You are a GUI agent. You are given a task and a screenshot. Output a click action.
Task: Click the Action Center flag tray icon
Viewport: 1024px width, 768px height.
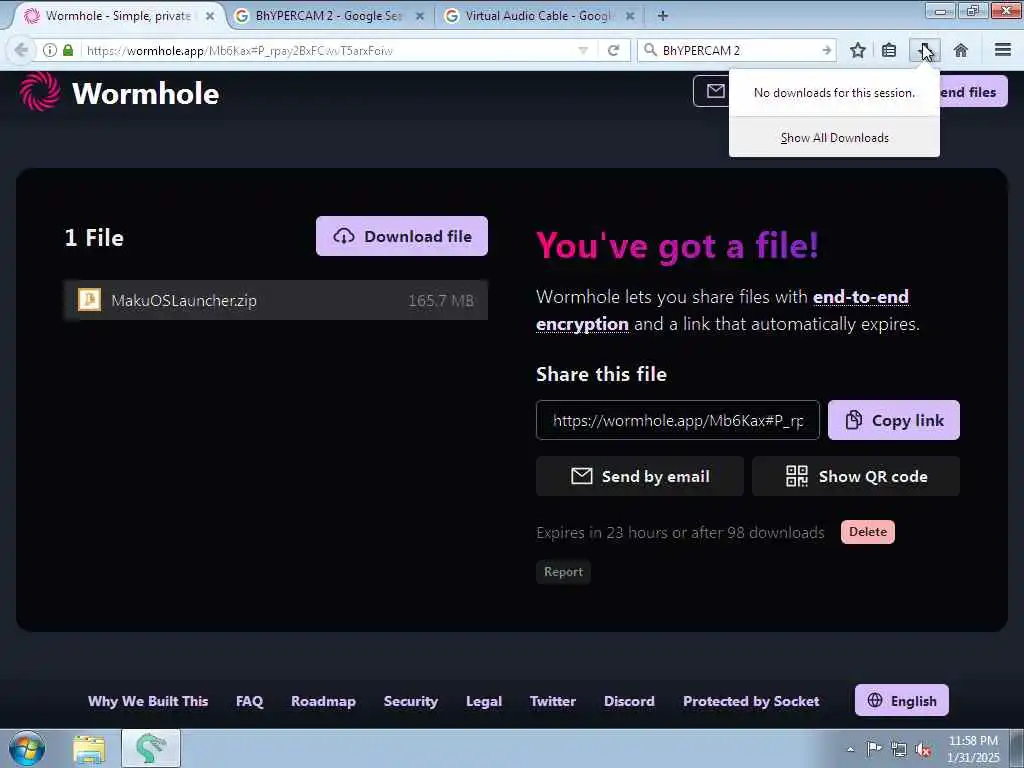coord(874,748)
